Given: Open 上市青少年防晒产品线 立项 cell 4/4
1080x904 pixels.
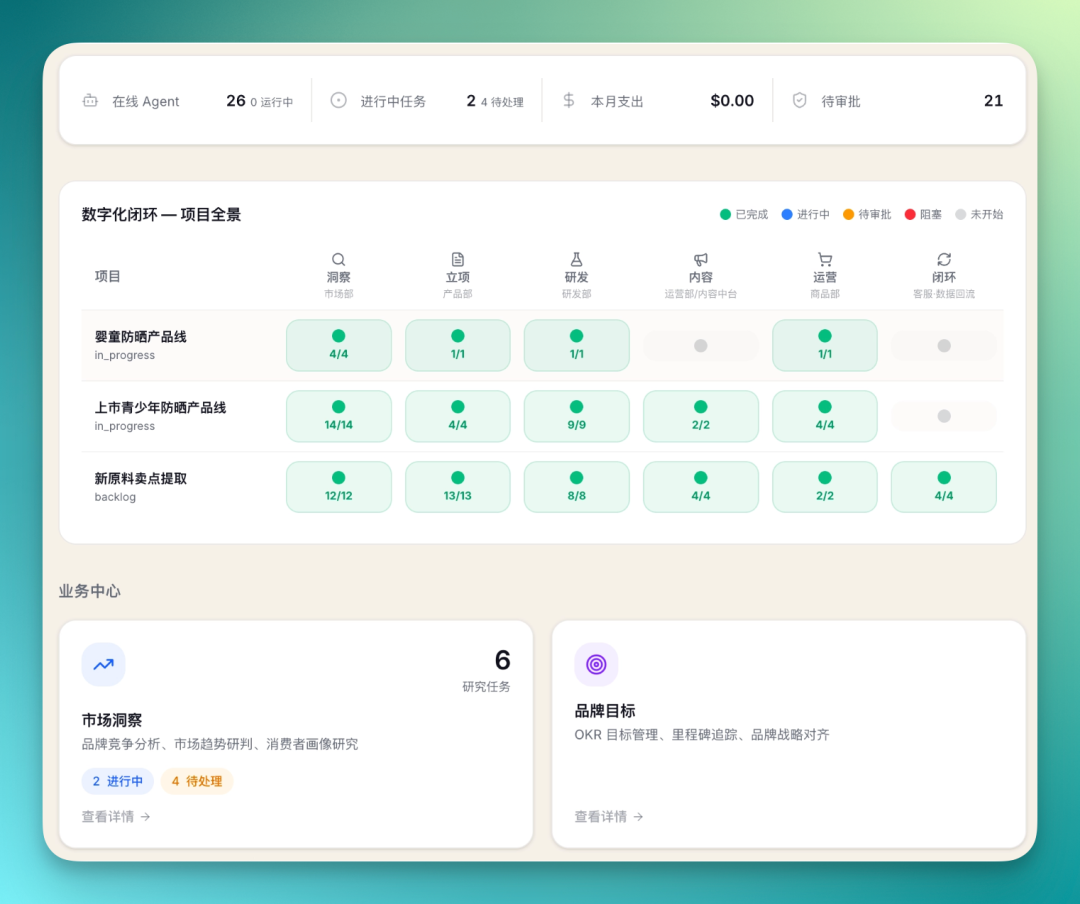Looking at the screenshot, I should 457,416.
